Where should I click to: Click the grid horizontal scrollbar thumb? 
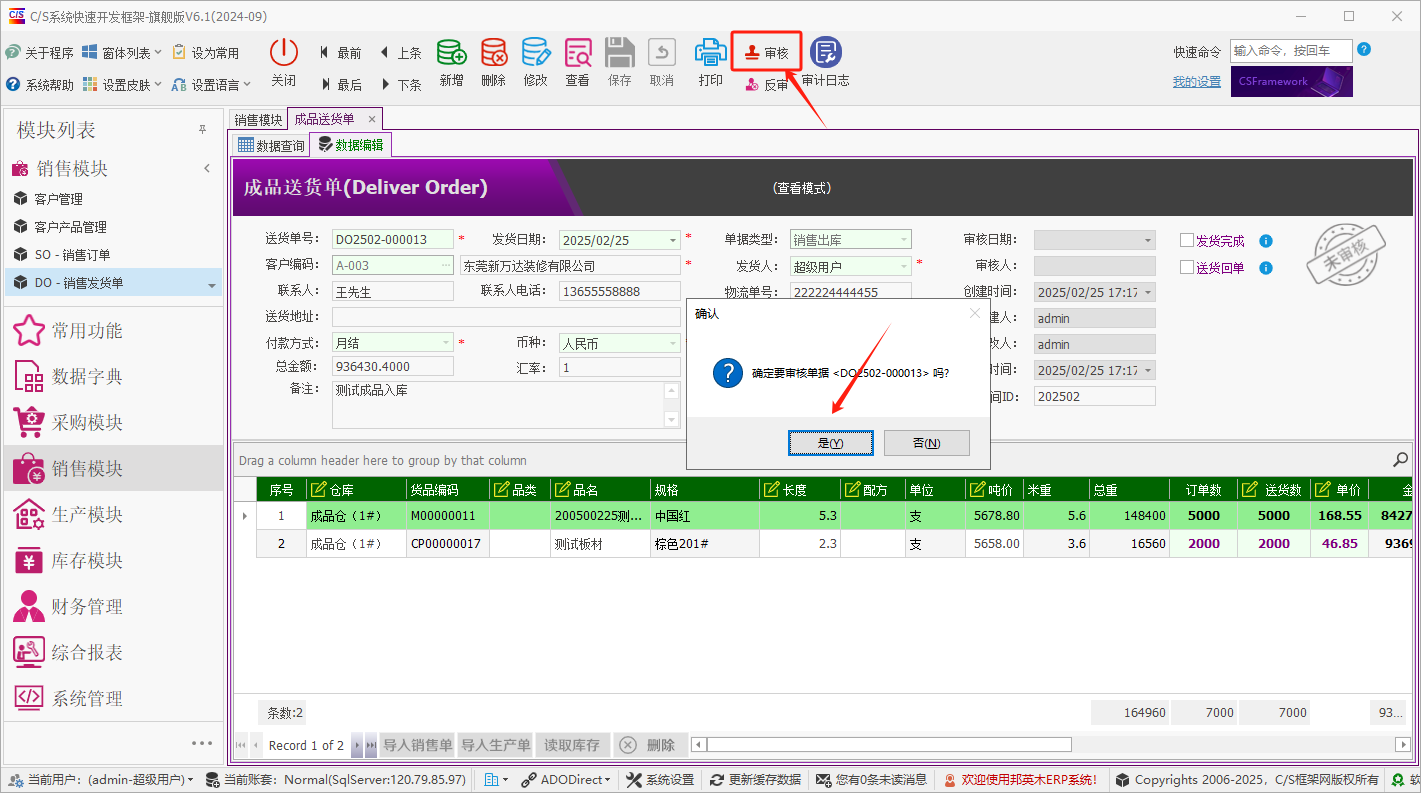coord(888,745)
